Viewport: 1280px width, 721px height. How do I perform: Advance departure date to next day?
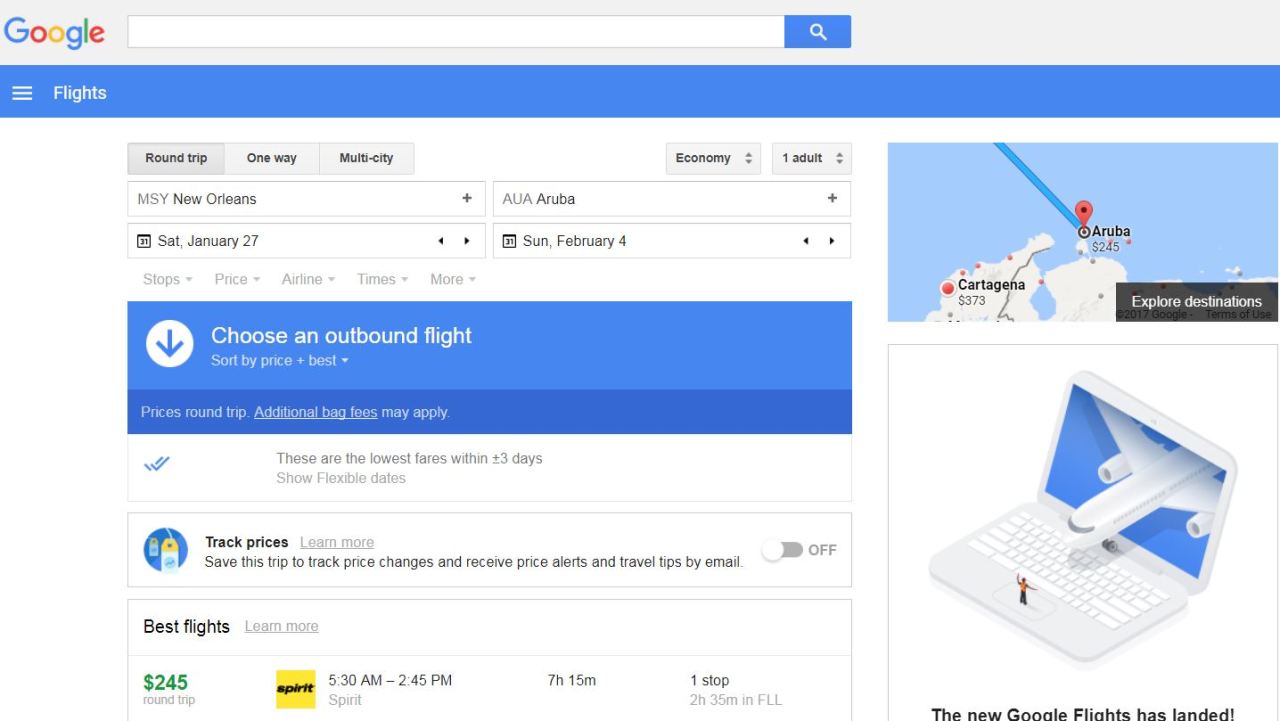coord(466,241)
